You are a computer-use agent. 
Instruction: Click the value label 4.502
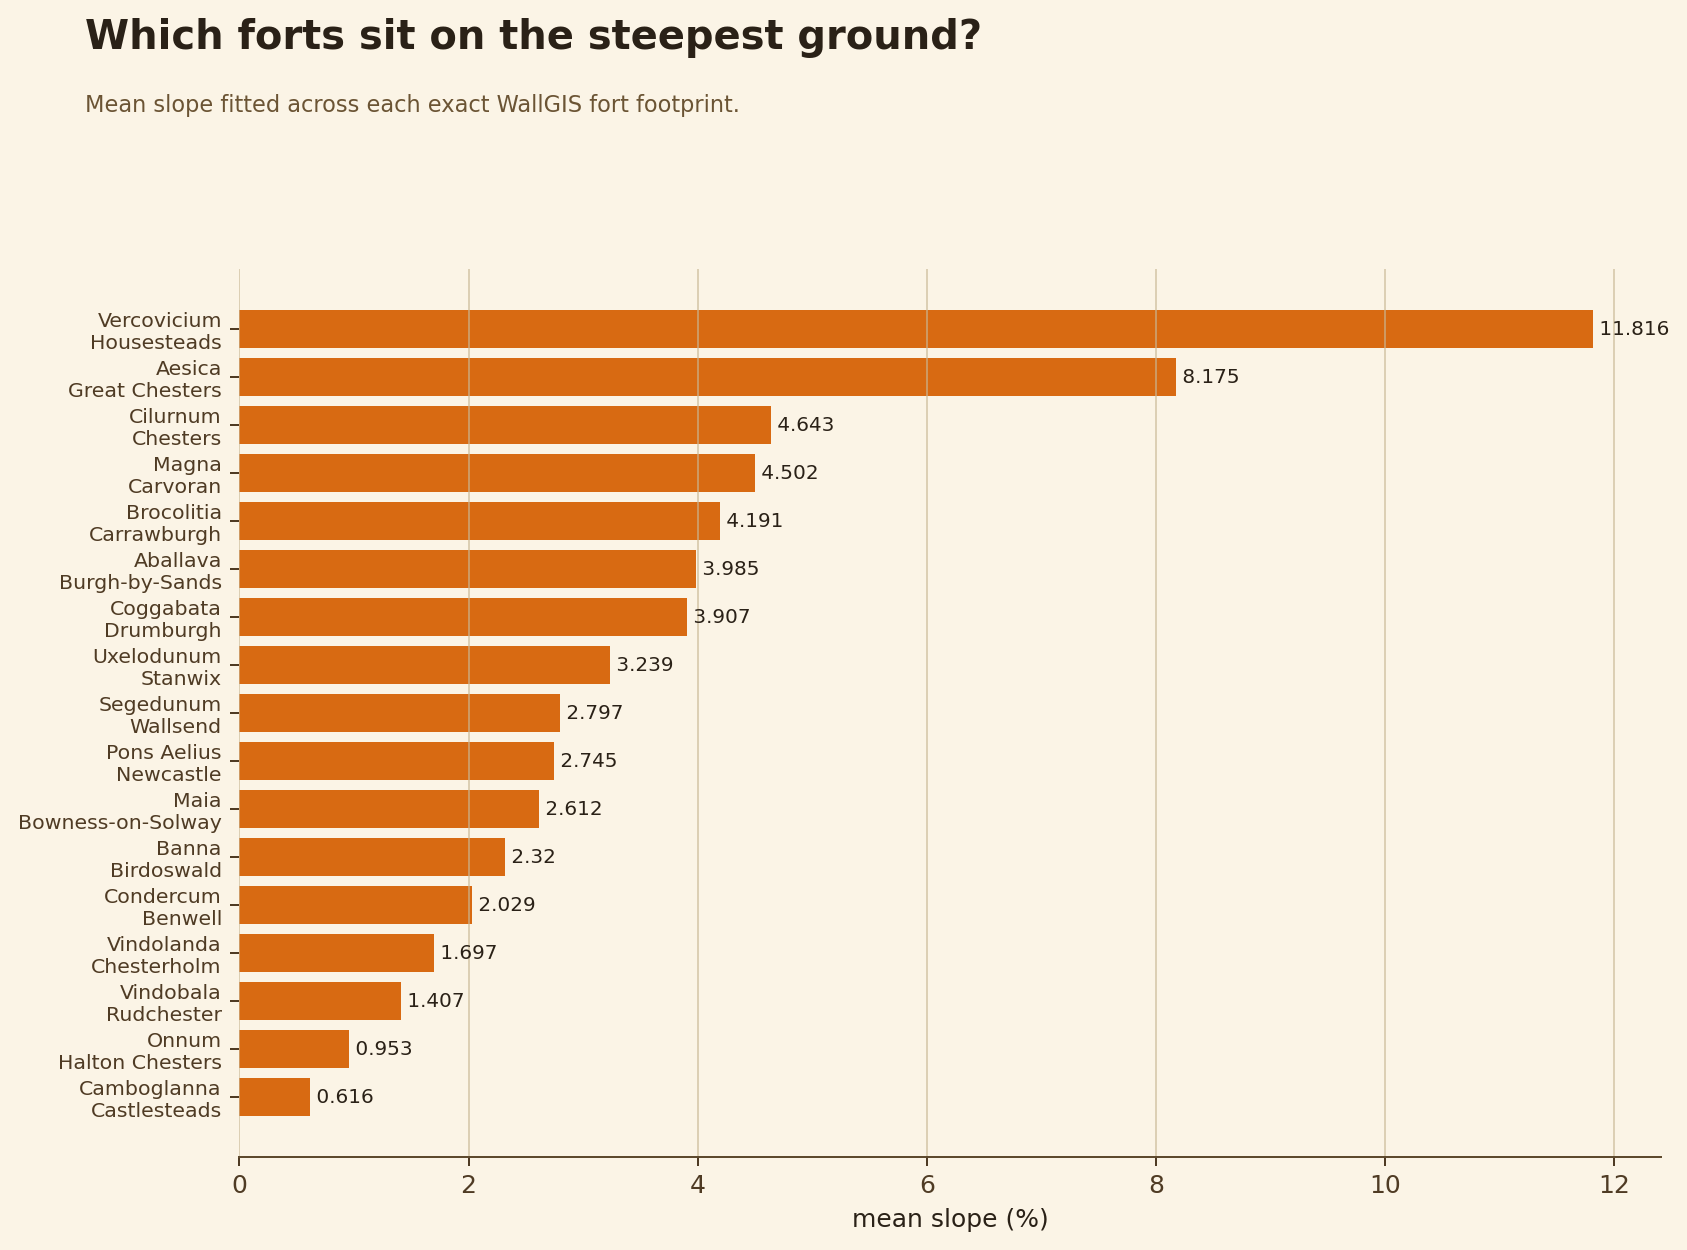[790, 473]
